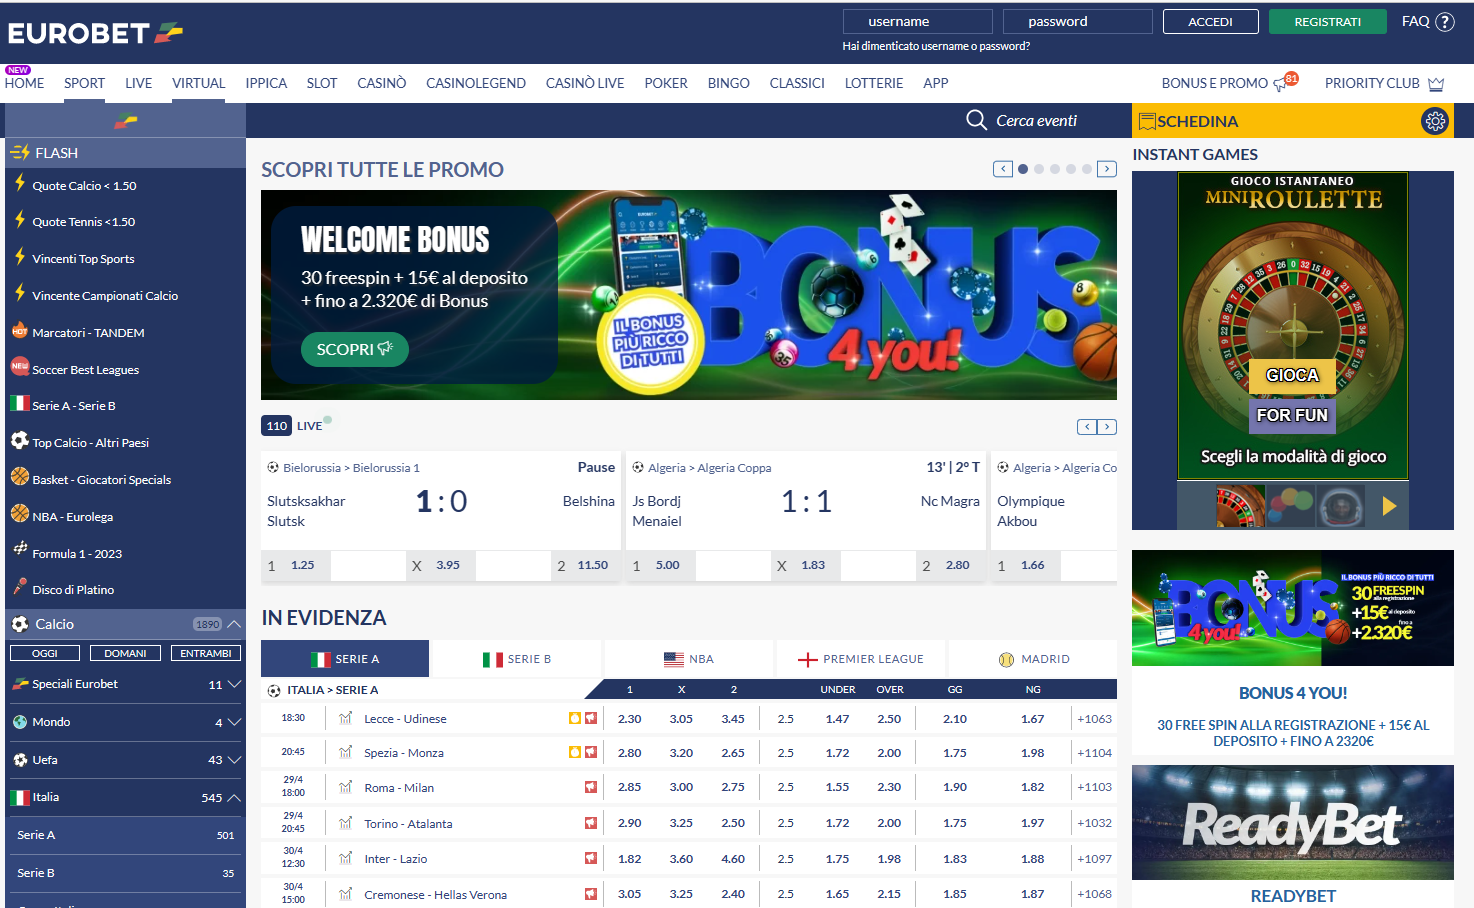Filter Calcio by OGGI
Screen dimensions: 1474x908
45,653
